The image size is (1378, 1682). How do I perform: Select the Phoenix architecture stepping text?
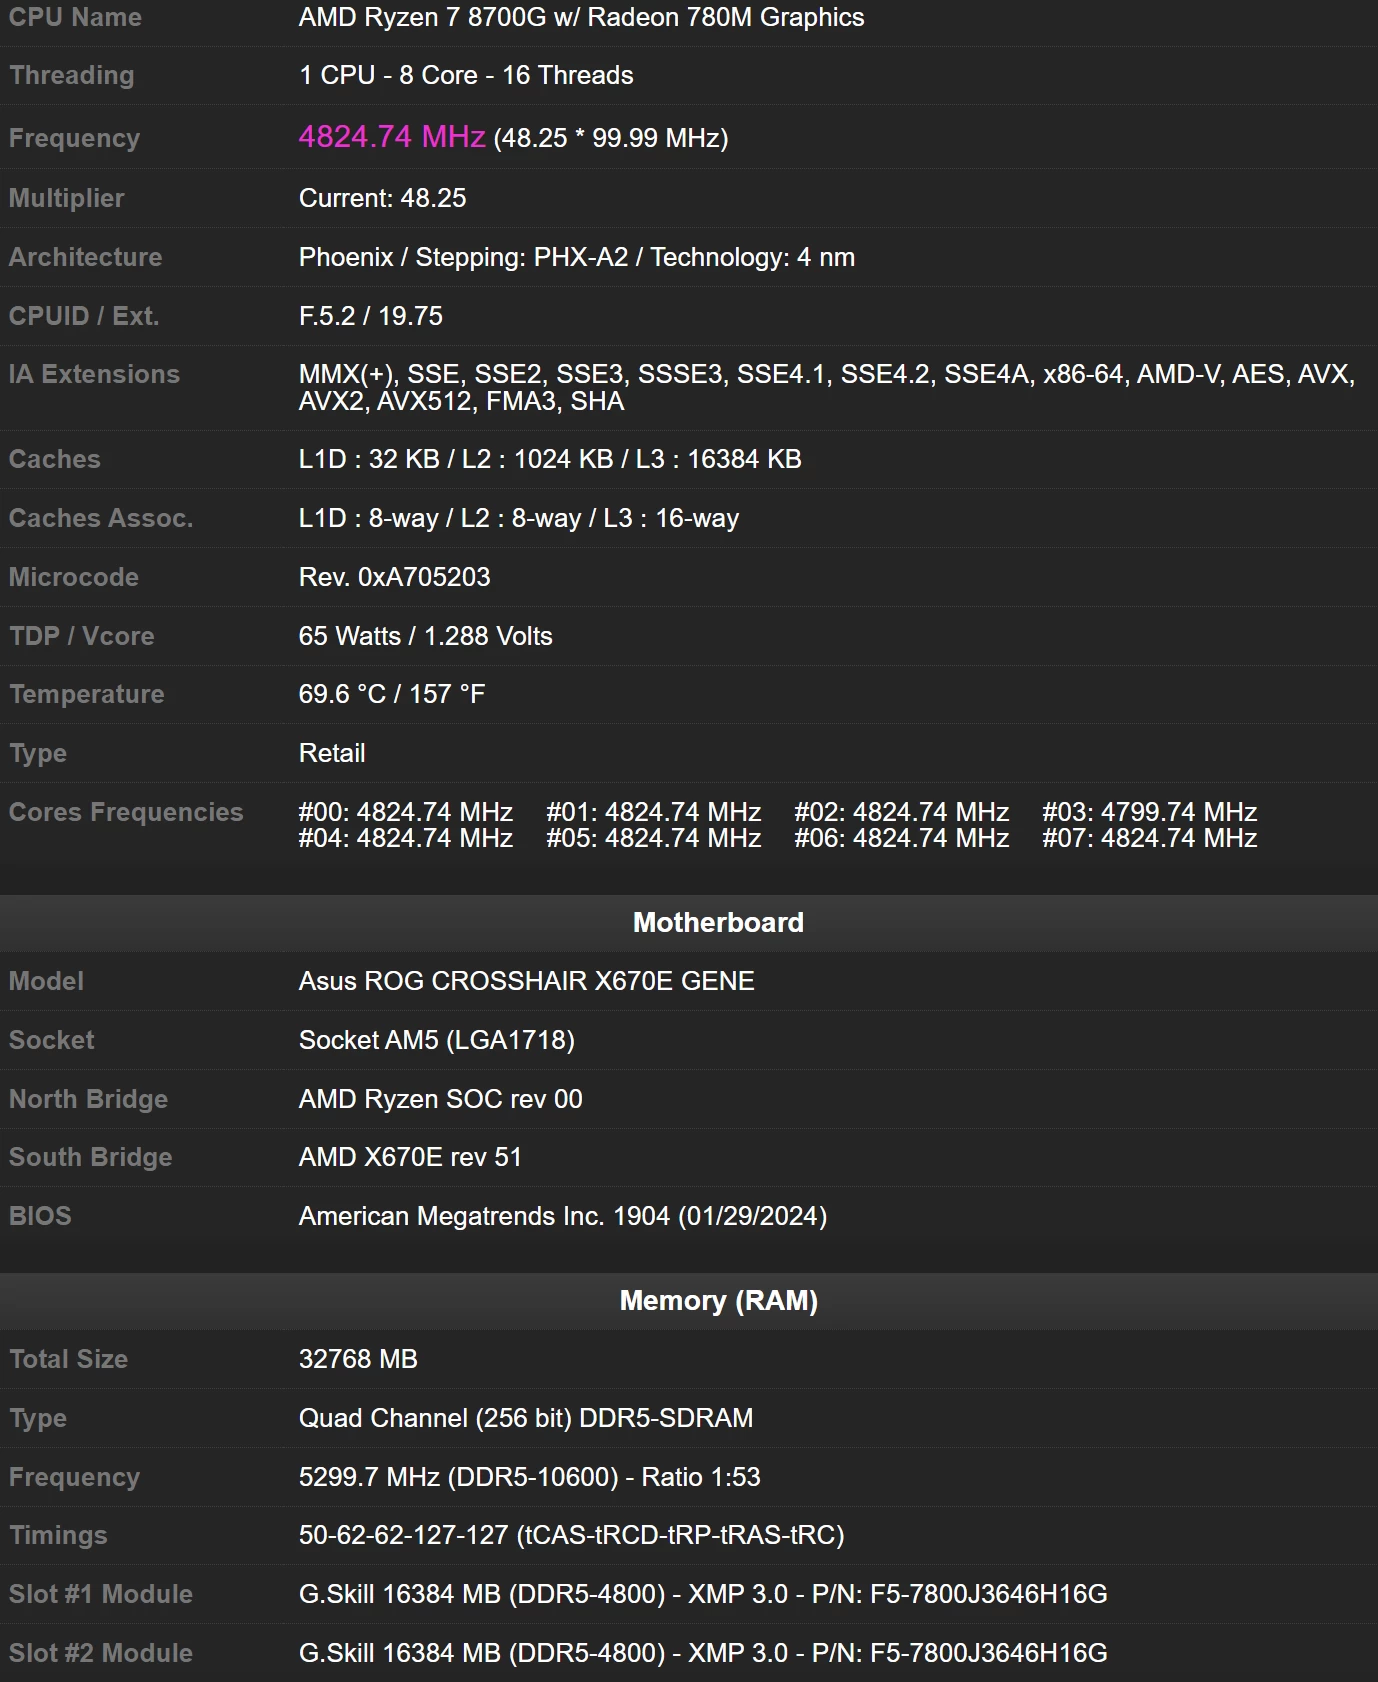[x=576, y=257]
